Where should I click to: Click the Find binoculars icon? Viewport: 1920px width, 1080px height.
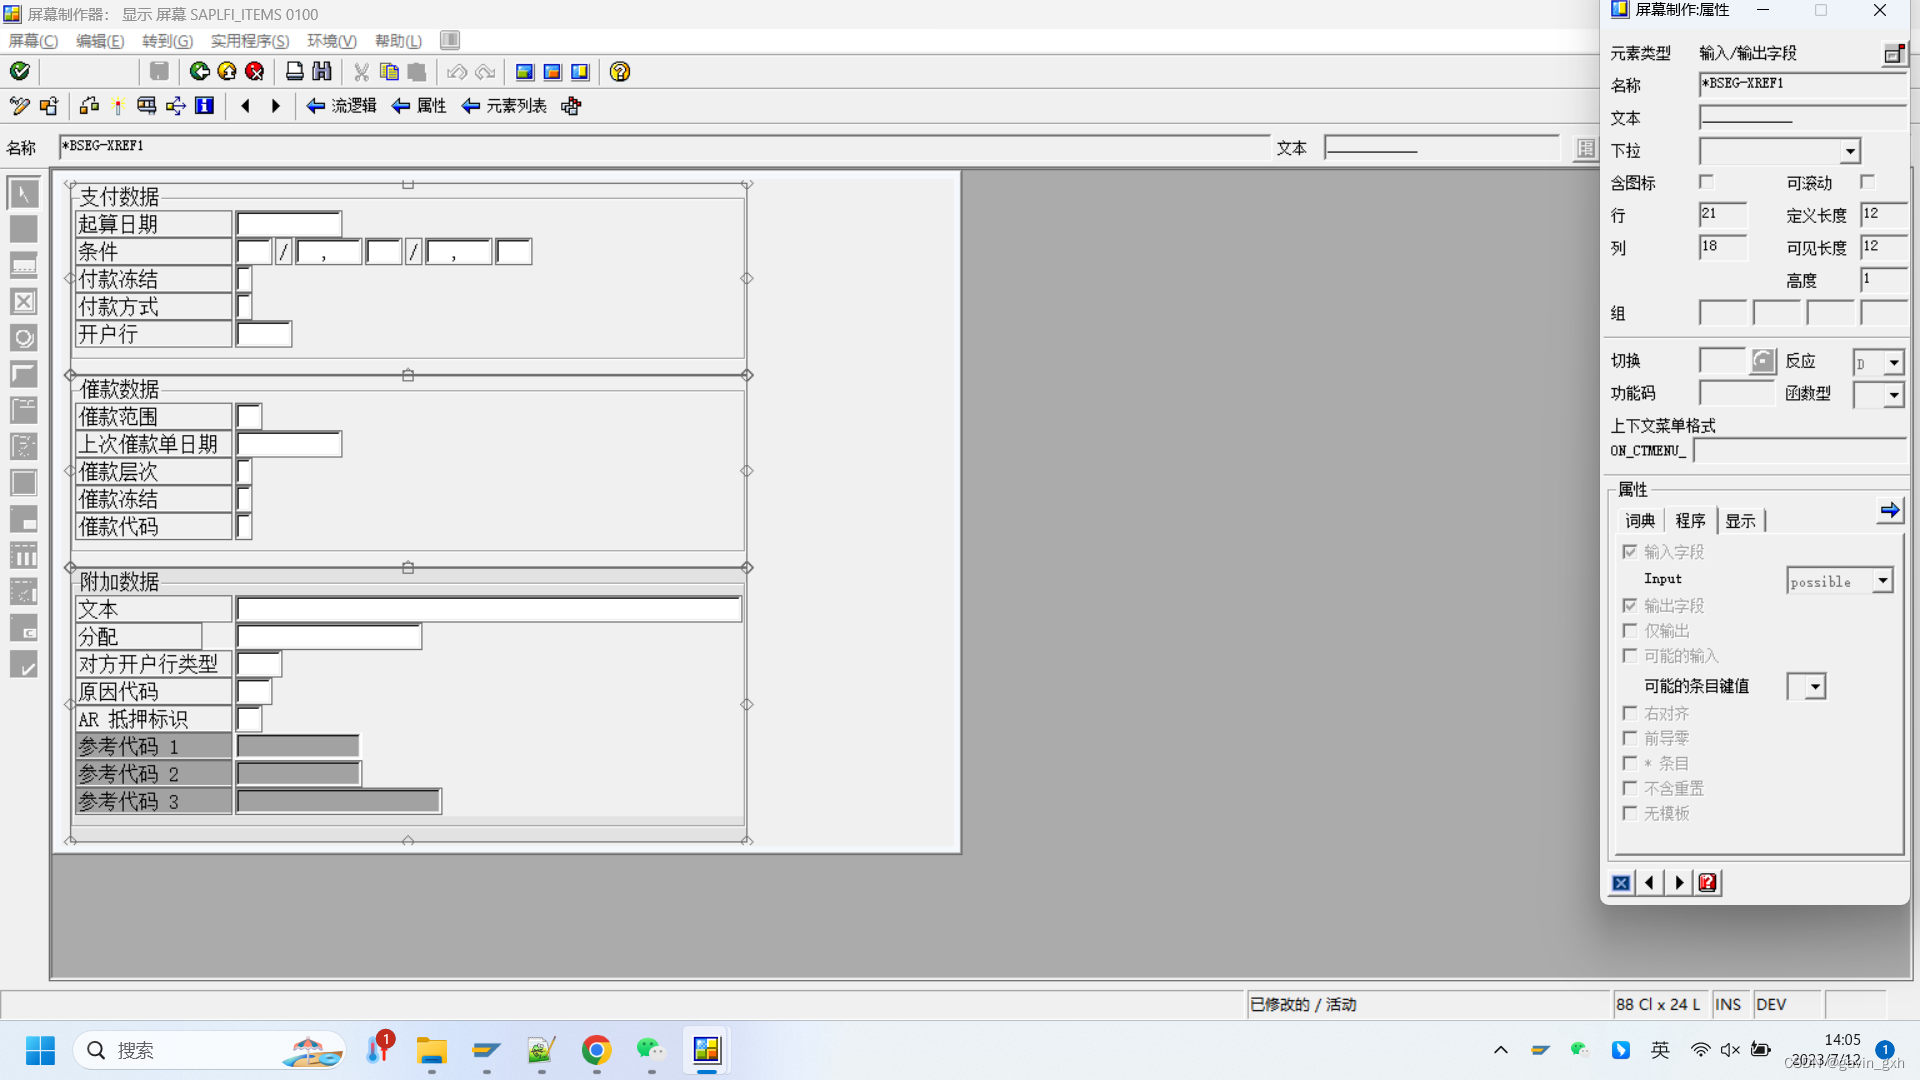pyautogui.click(x=322, y=71)
